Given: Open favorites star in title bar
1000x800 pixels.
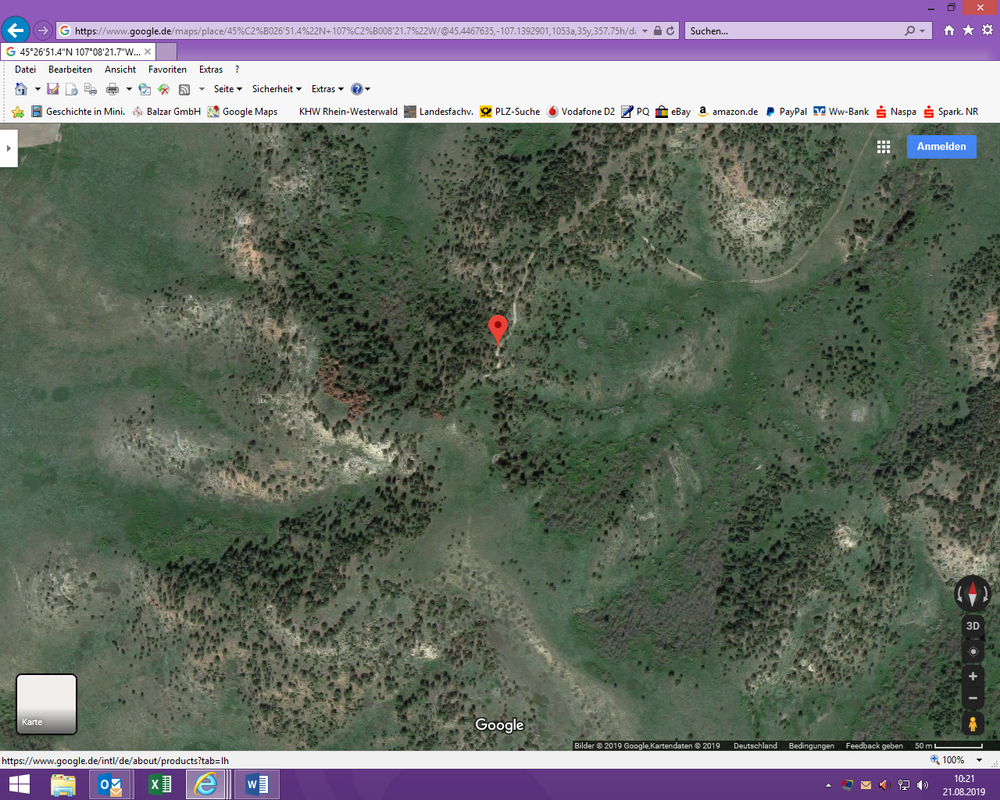Looking at the screenshot, I should 968,30.
